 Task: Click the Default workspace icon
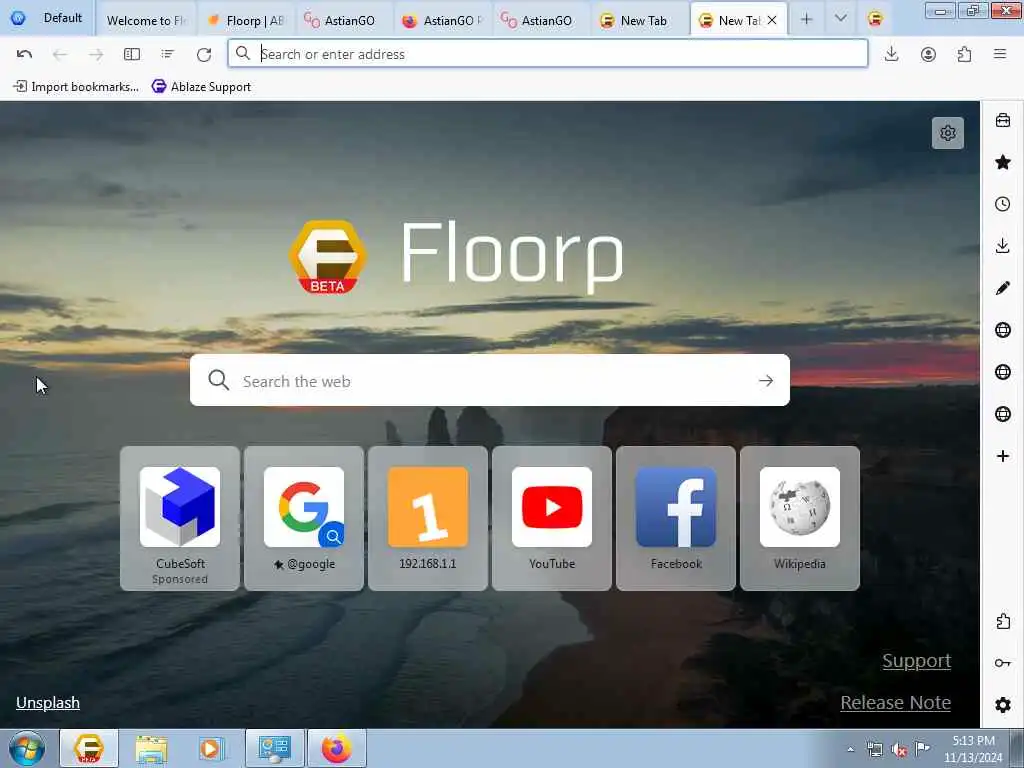18,18
